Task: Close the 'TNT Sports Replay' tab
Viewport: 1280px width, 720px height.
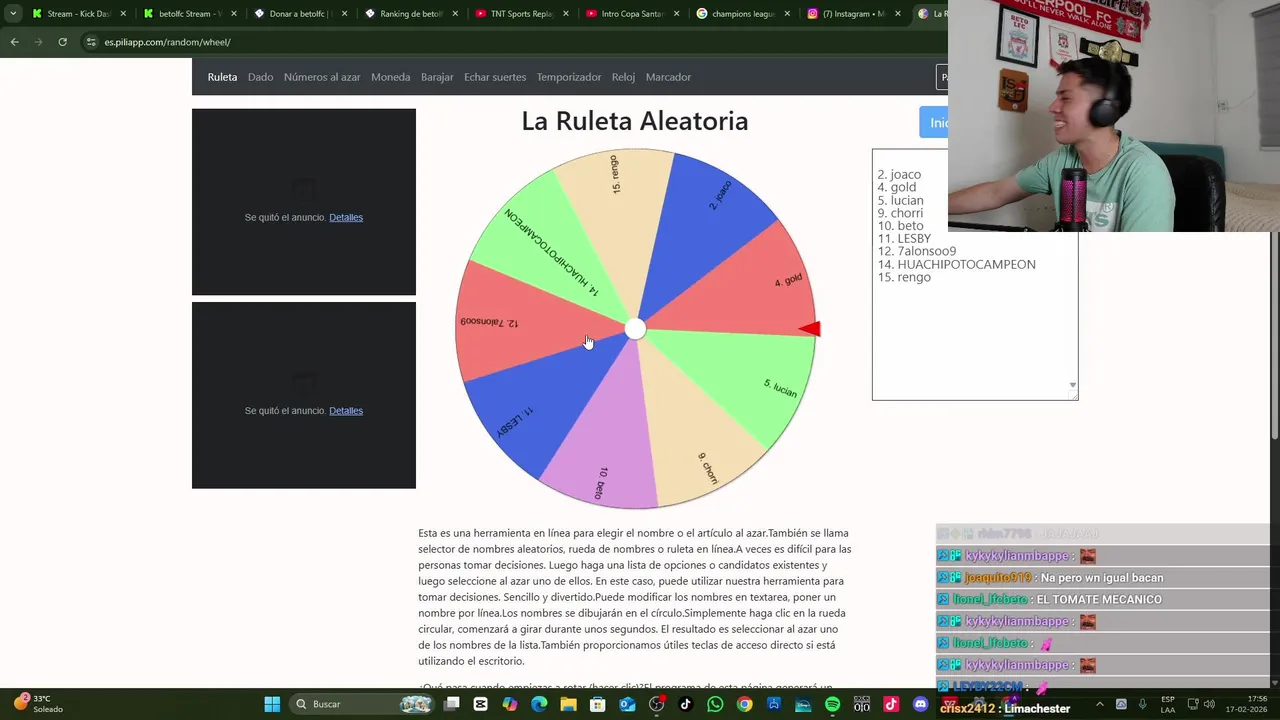Action: (x=565, y=14)
